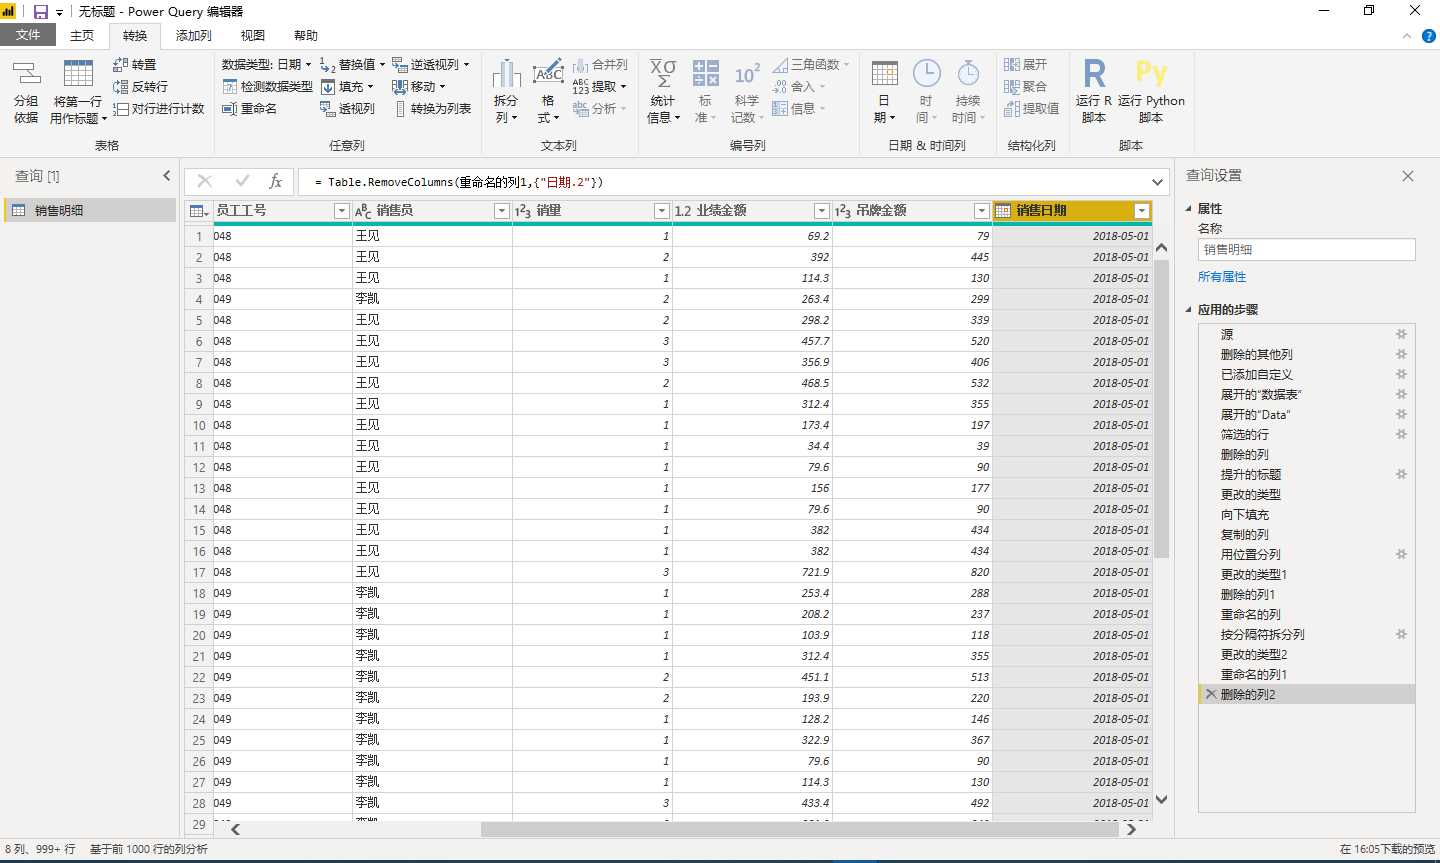Click the fx formula function icon

tap(275, 181)
